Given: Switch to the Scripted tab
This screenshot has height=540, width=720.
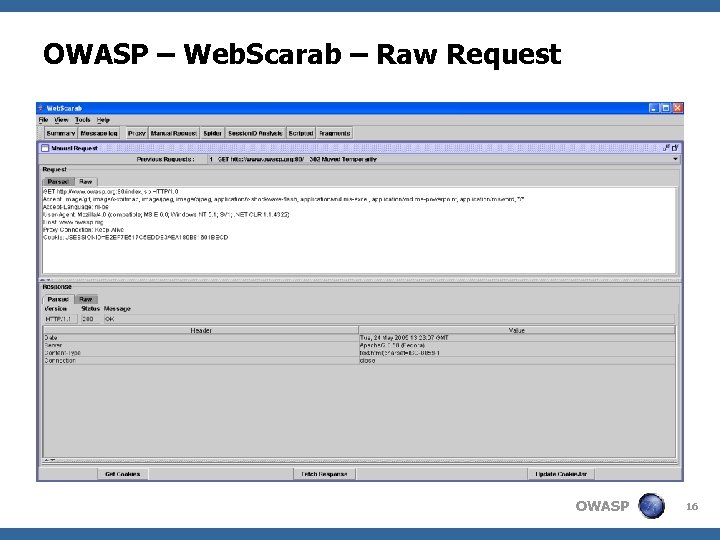Looking at the screenshot, I should pos(301,133).
